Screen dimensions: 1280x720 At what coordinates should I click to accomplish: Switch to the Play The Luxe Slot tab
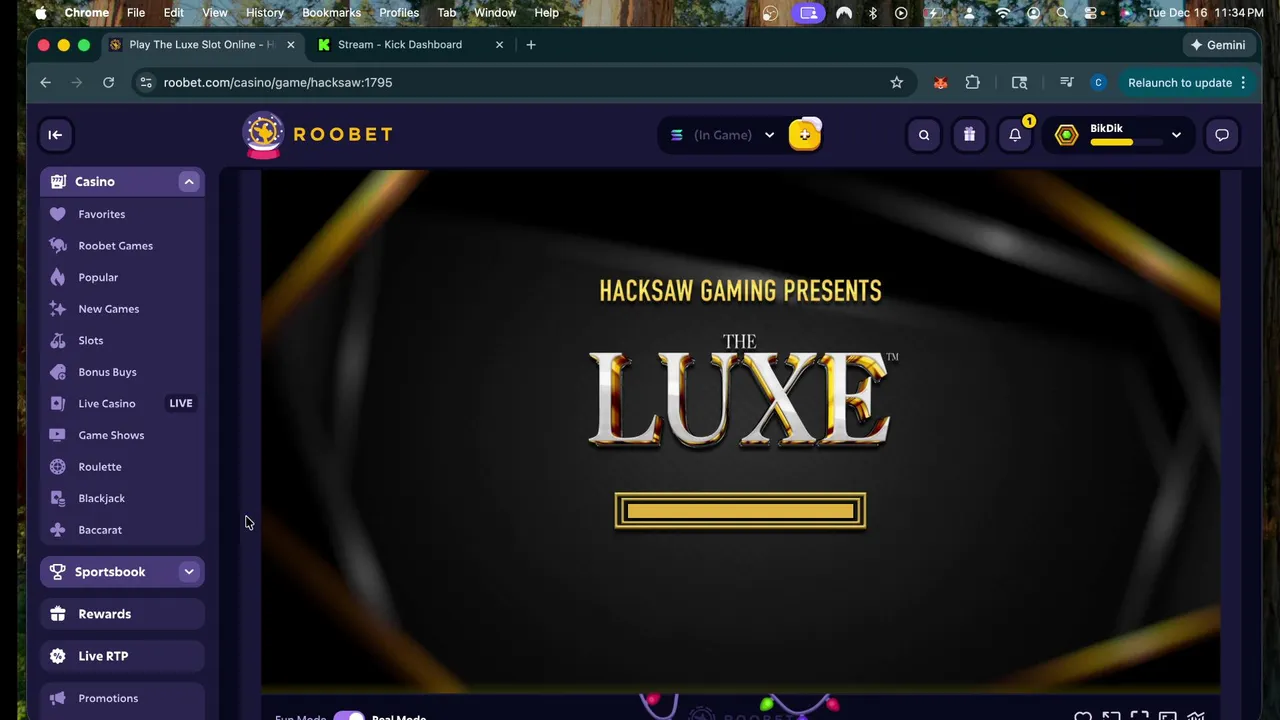pyautogui.click(x=200, y=45)
